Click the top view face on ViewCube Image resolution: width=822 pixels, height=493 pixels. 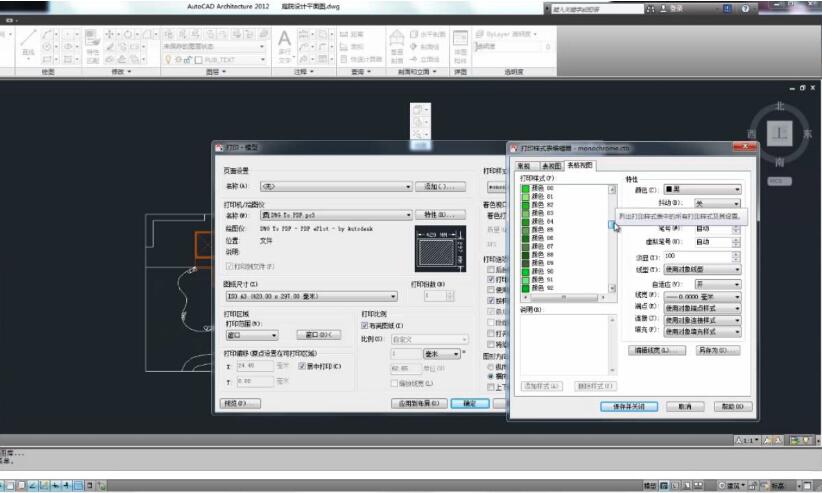pyautogui.click(x=779, y=132)
